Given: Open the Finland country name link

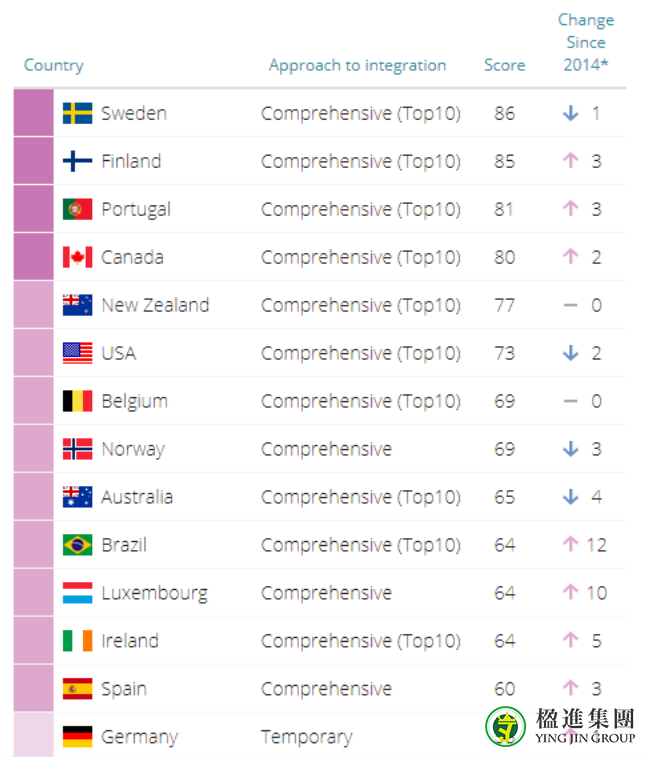Looking at the screenshot, I should [131, 161].
